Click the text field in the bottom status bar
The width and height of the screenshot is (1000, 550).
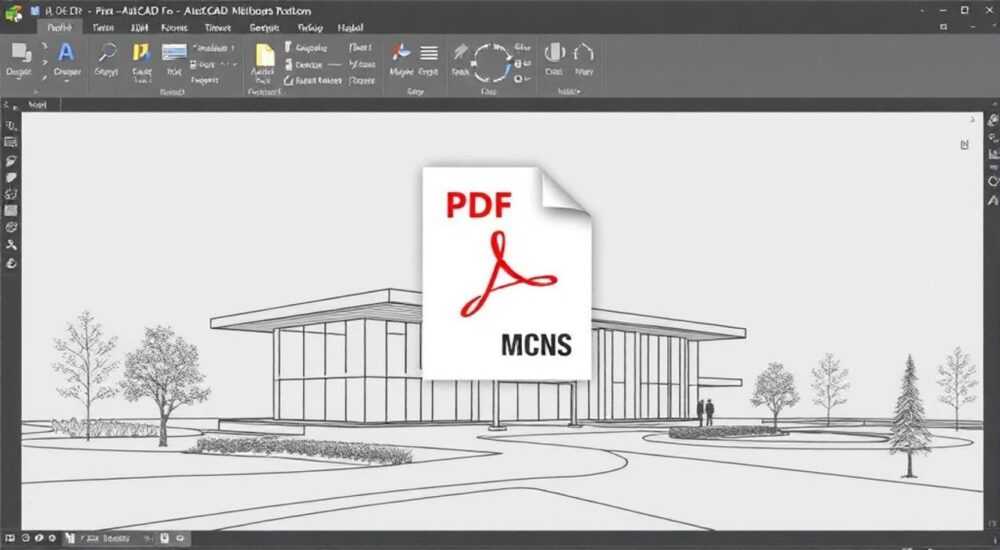tap(116, 539)
